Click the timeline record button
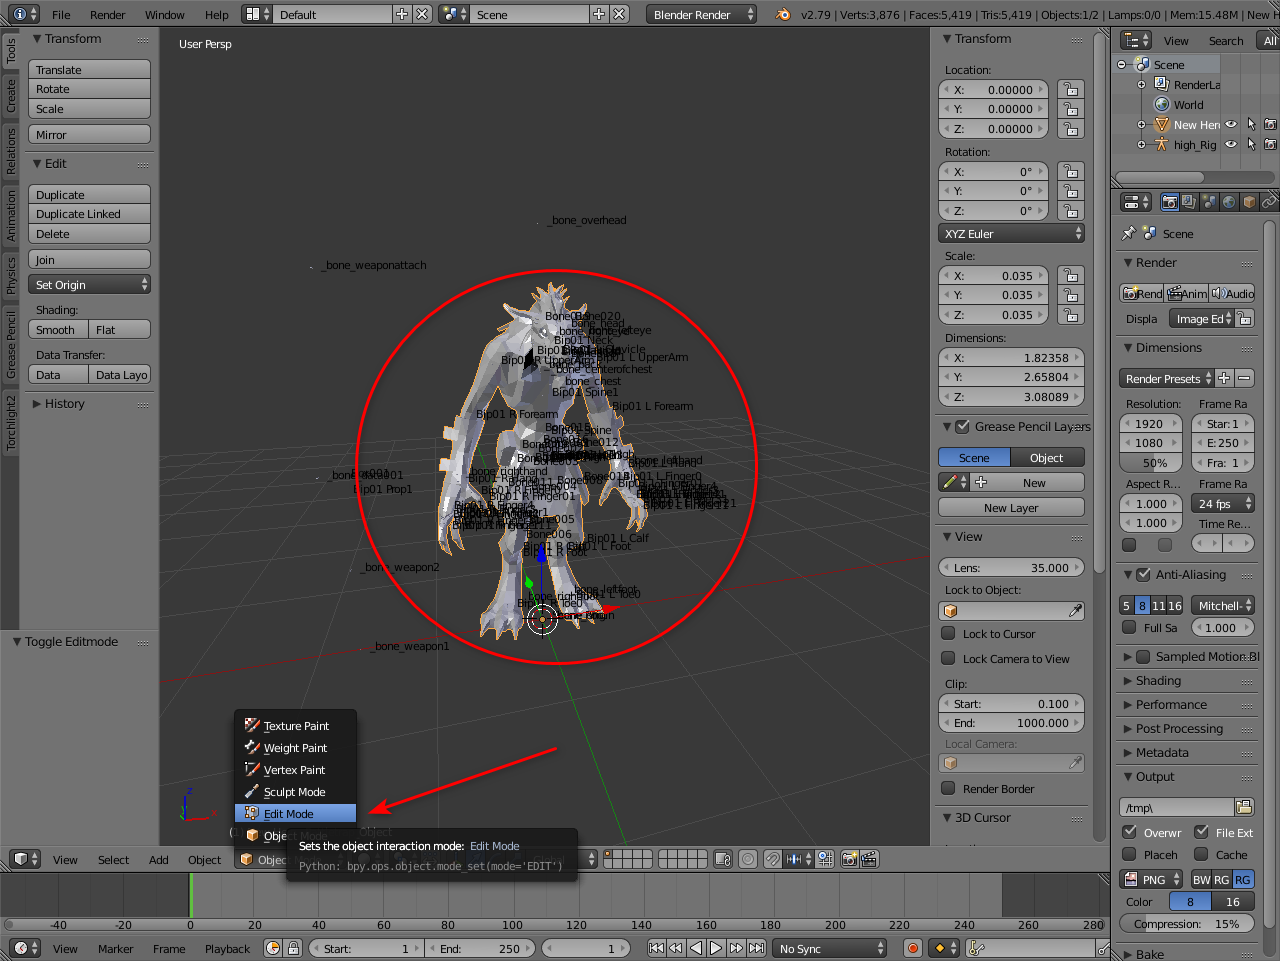This screenshot has width=1280, height=961. coord(912,948)
